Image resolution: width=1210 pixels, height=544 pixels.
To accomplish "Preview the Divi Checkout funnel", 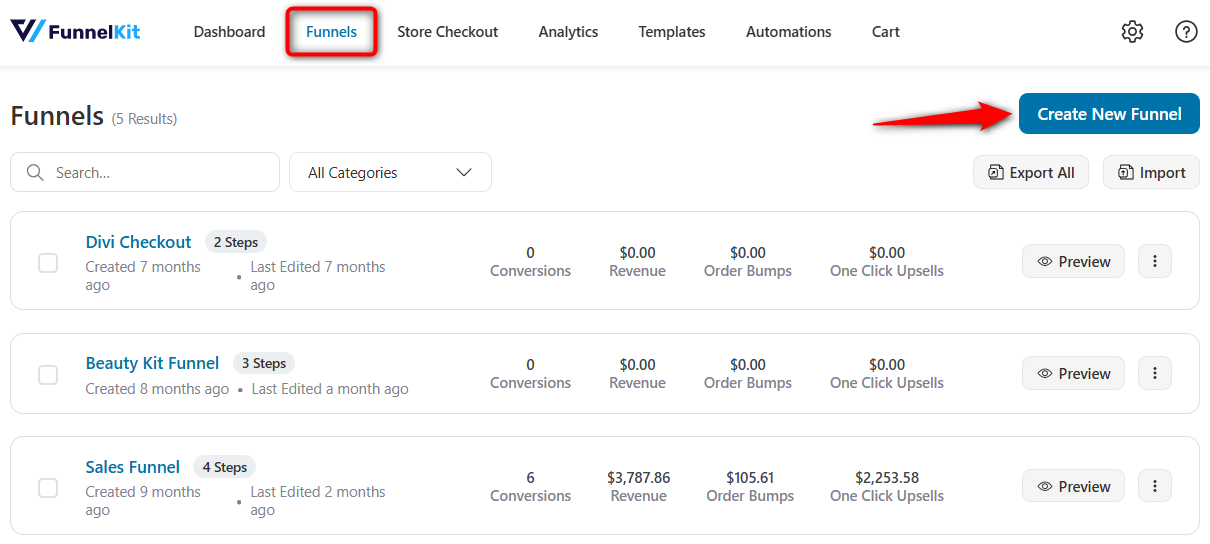I will point(1073,261).
